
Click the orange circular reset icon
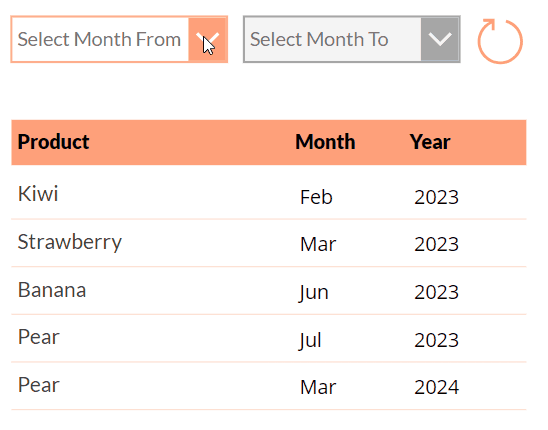tap(500, 41)
